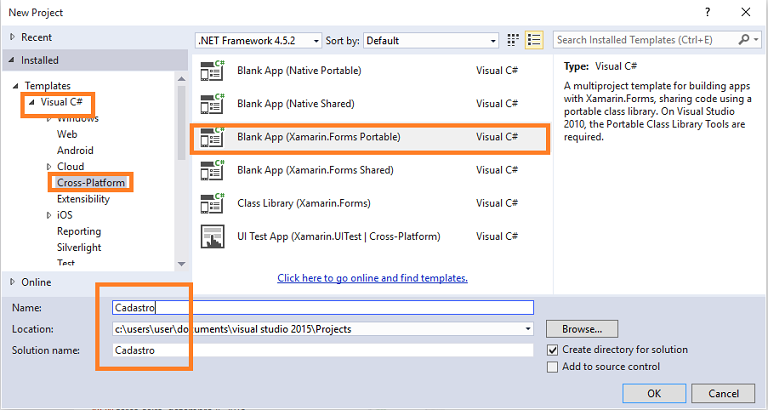Select 'Class Library (Xamarin.Forms)' template name
The width and height of the screenshot is (768, 410).
tap(304, 203)
